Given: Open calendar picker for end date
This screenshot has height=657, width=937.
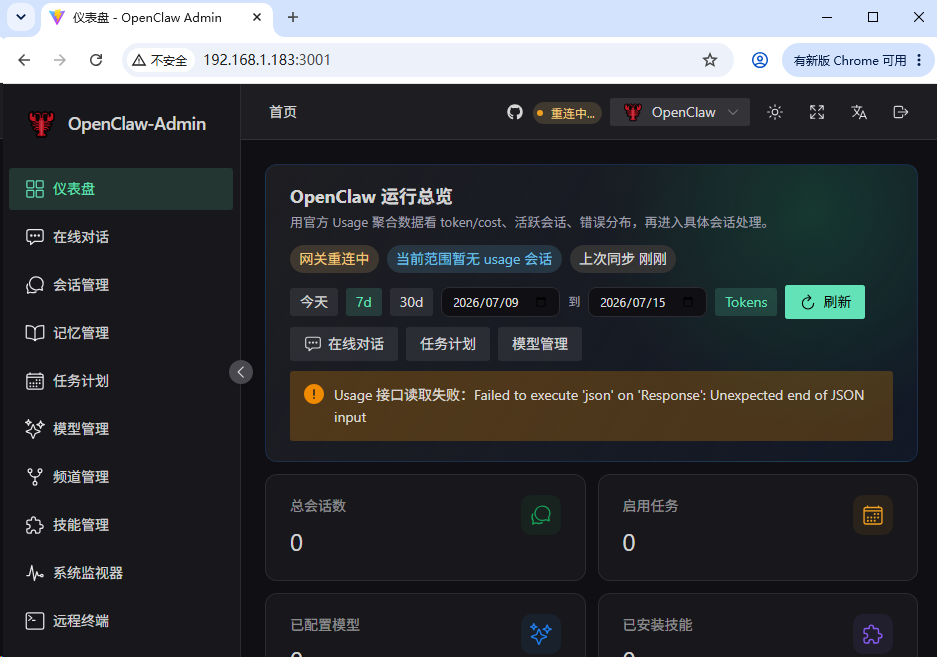Looking at the screenshot, I should tap(688, 302).
